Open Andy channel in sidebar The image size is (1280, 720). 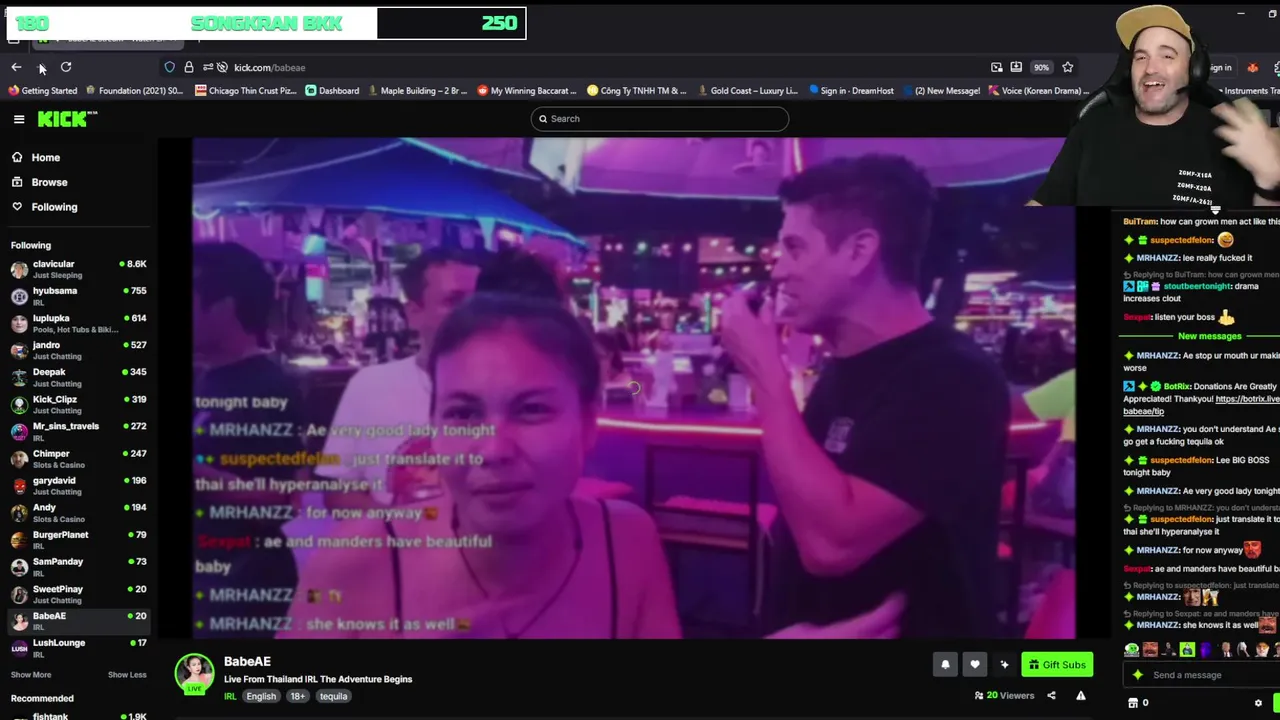coord(78,512)
